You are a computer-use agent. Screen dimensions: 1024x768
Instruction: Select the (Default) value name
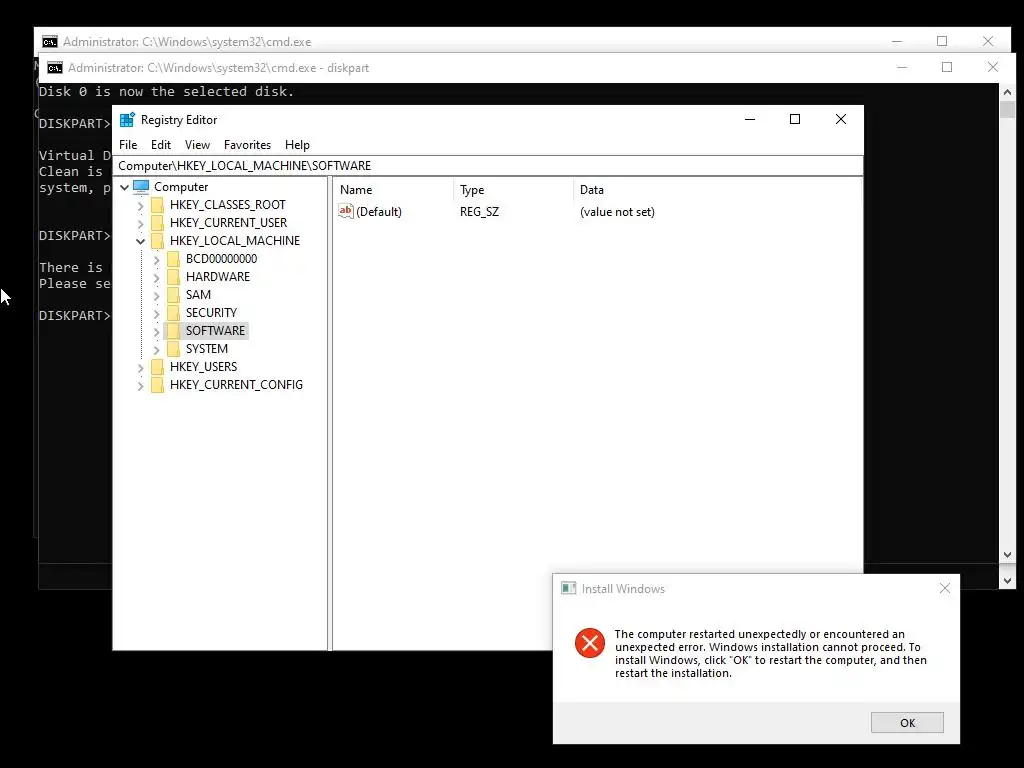click(379, 212)
